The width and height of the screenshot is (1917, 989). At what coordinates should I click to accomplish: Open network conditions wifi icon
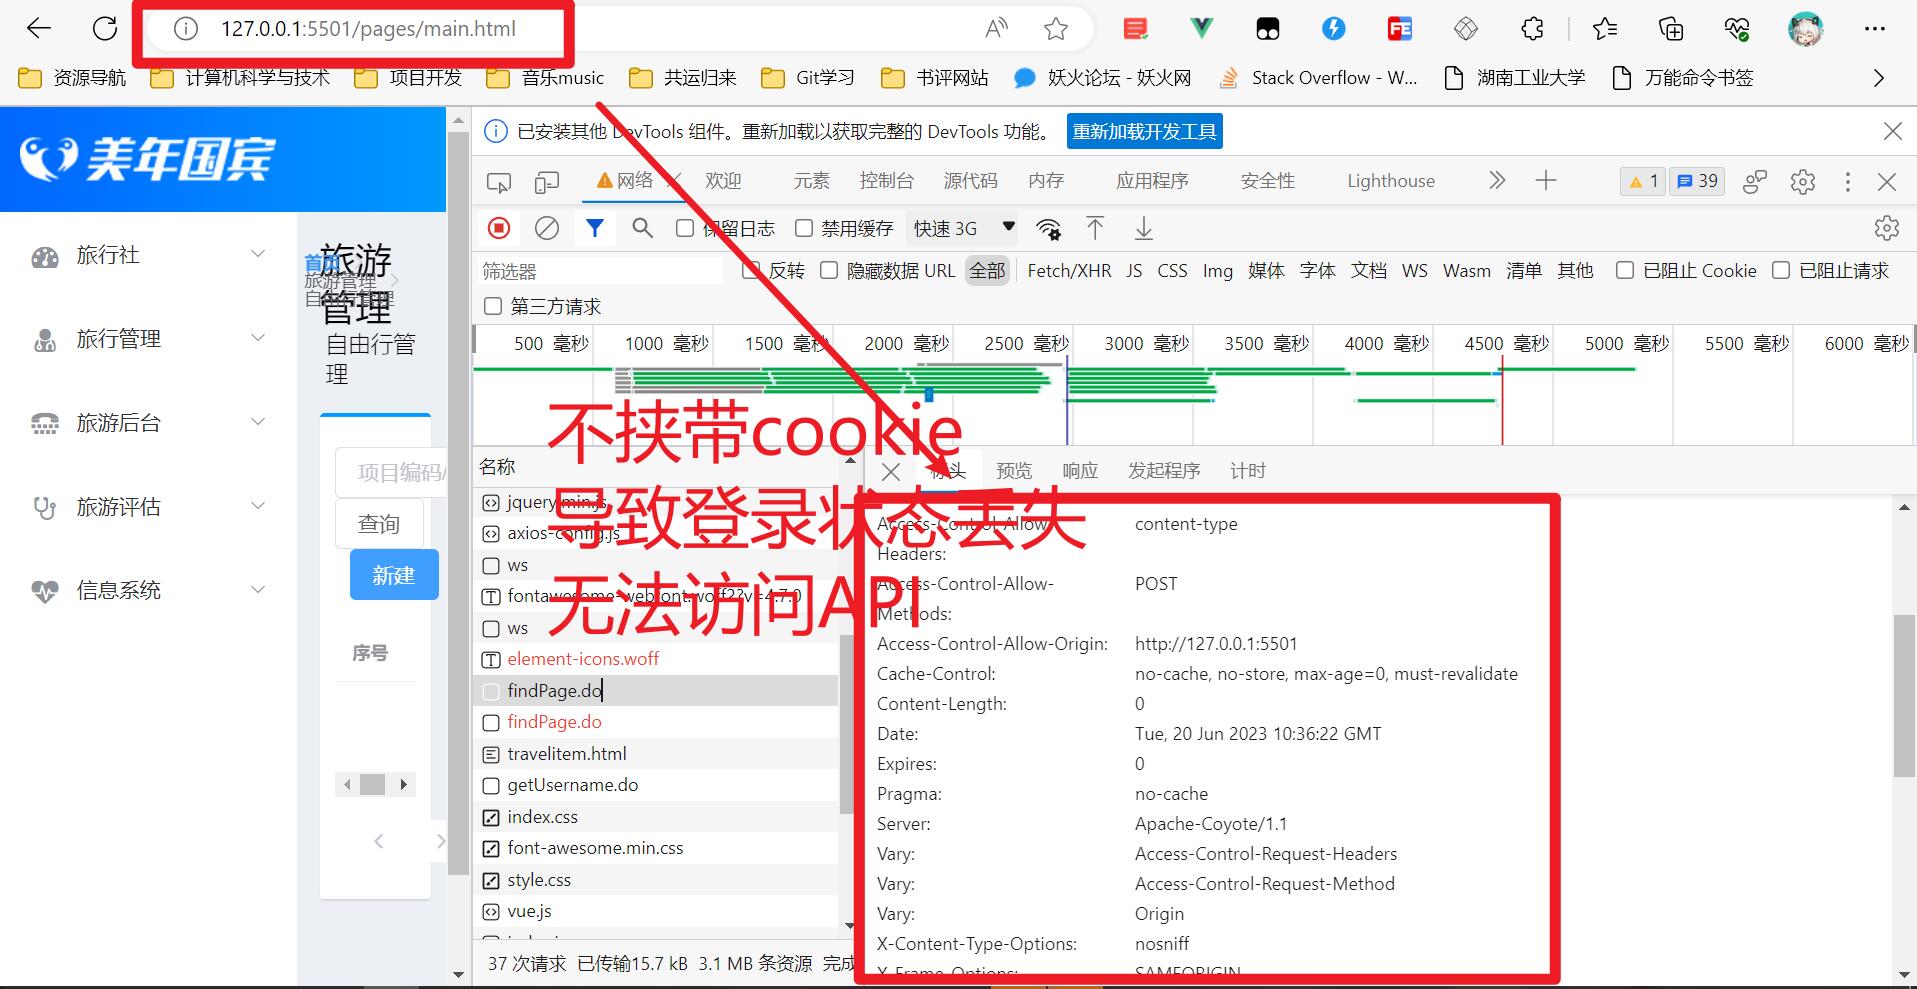(1048, 229)
